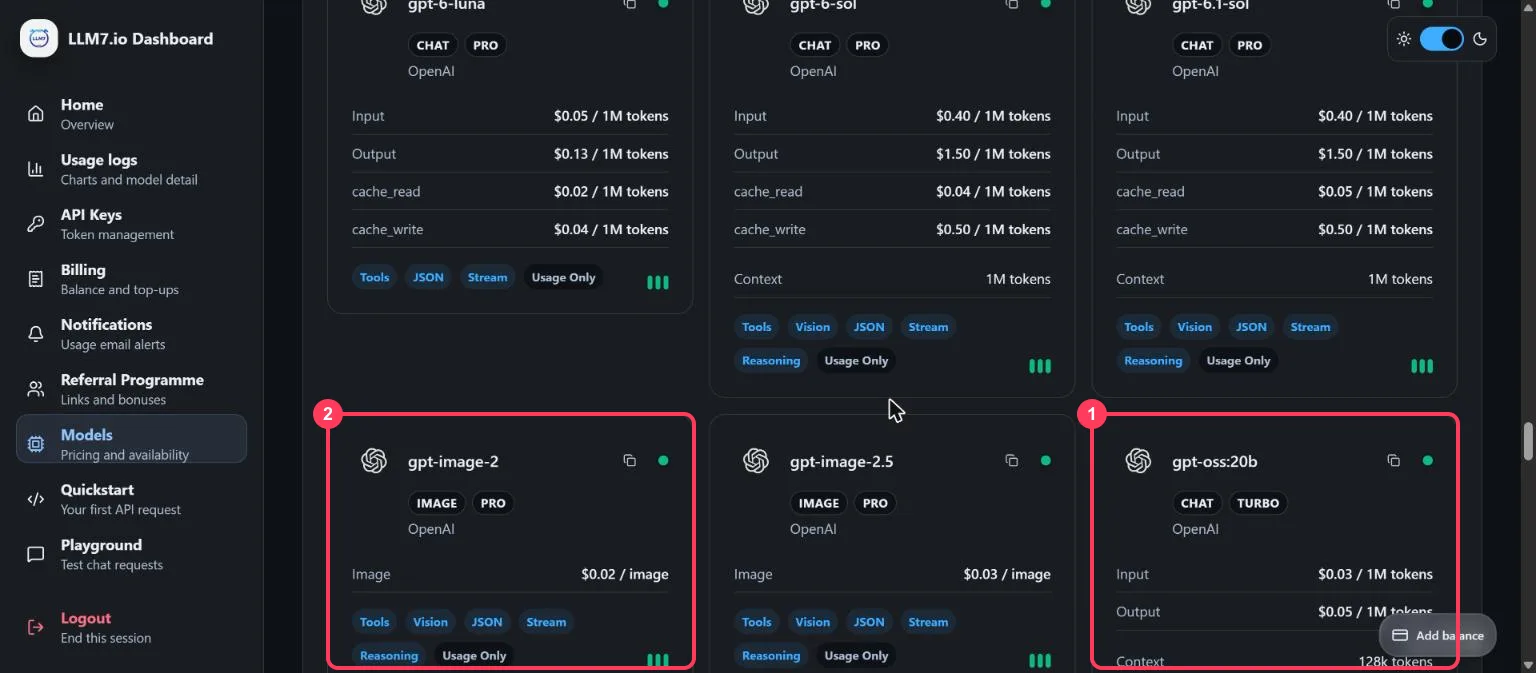
Task: Open the Quickstart guide
Action: (131, 499)
